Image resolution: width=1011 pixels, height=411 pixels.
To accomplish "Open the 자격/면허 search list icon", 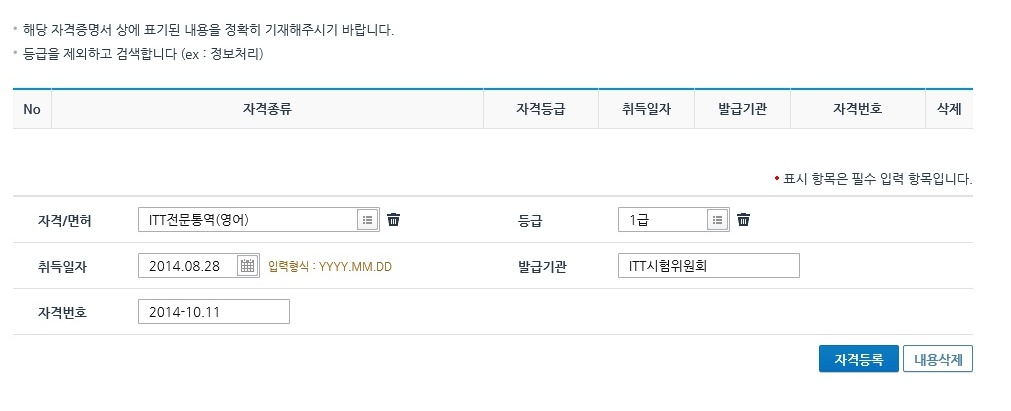I will [x=367, y=220].
